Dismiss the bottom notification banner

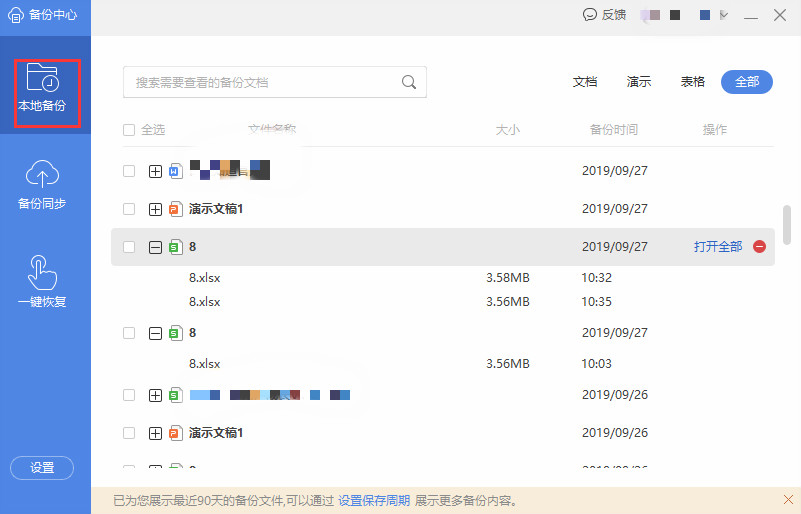pos(788,500)
